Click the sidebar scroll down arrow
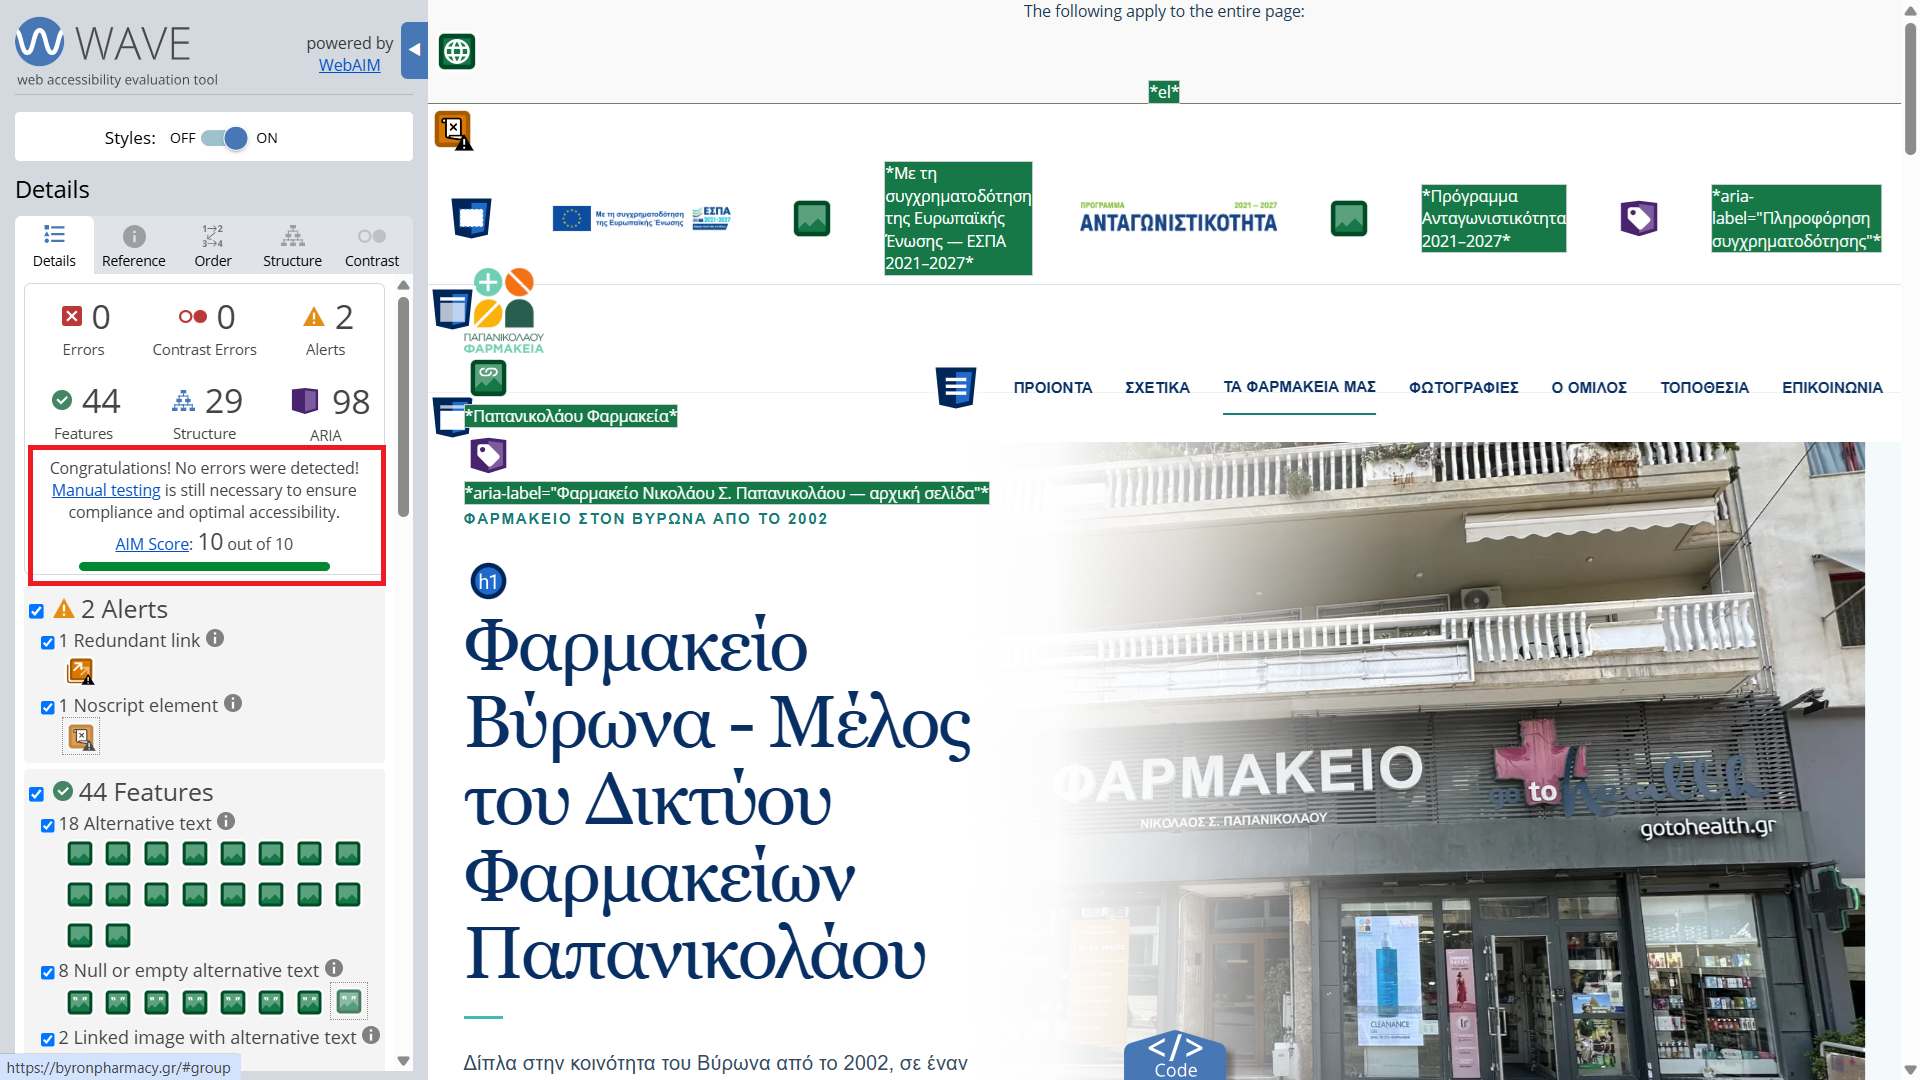1920x1080 pixels. tap(404, 1061)
